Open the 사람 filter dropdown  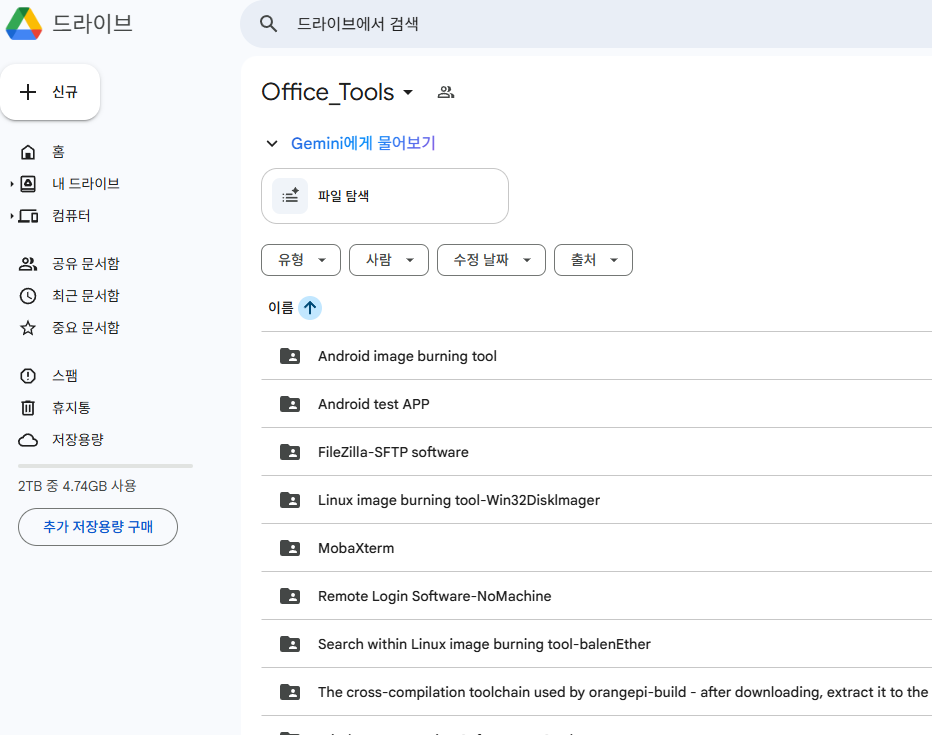[389, 260]
